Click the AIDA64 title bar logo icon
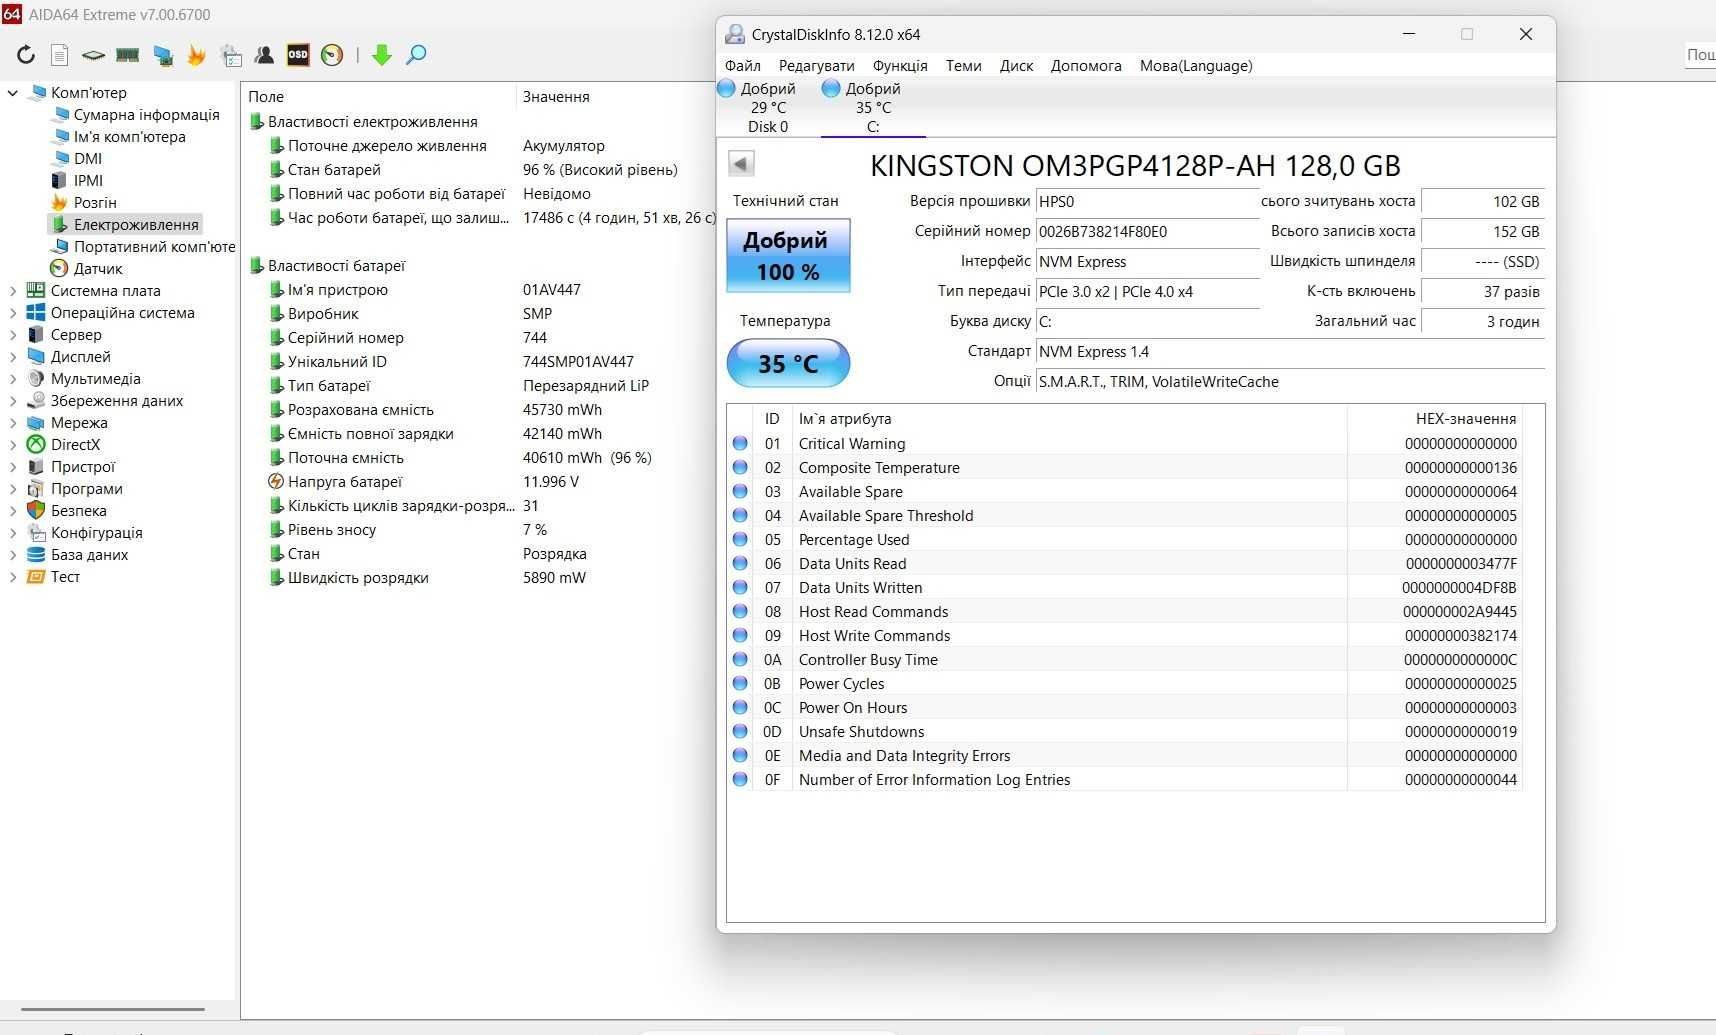1716x1035 pixels. [11, 14]
